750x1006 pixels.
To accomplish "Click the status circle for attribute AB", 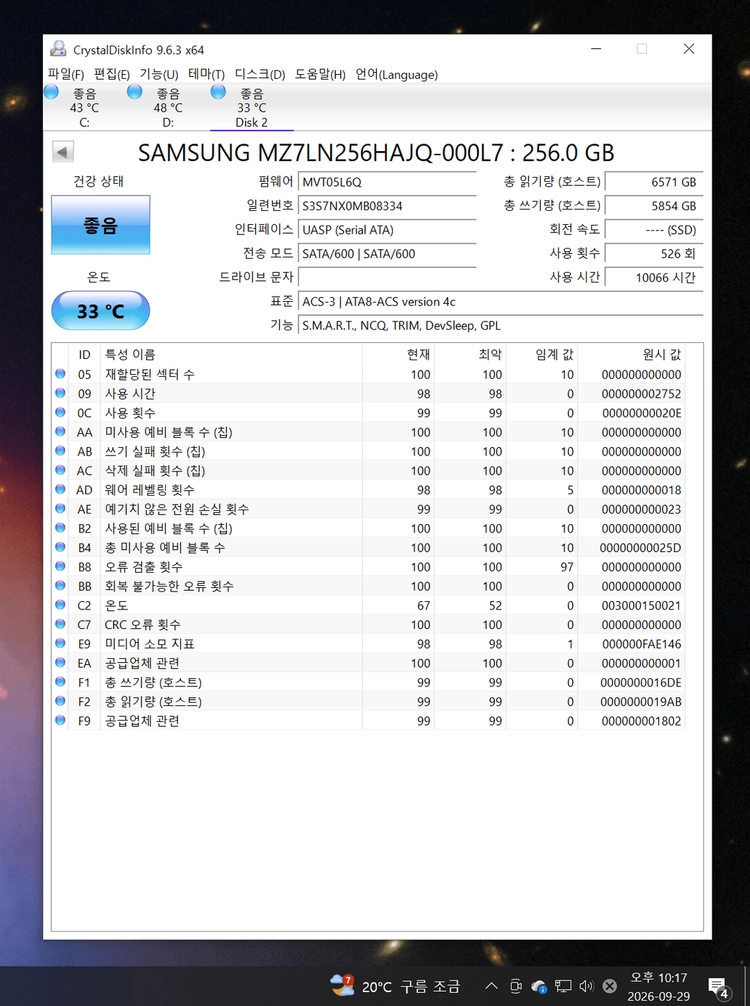I will click(x=60, y=451).
